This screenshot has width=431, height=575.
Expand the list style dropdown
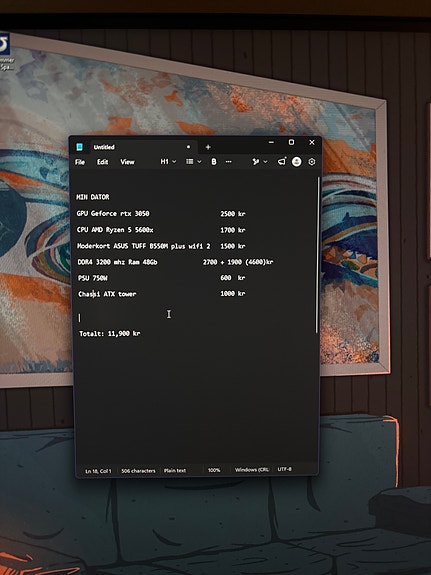coord(193,162)
